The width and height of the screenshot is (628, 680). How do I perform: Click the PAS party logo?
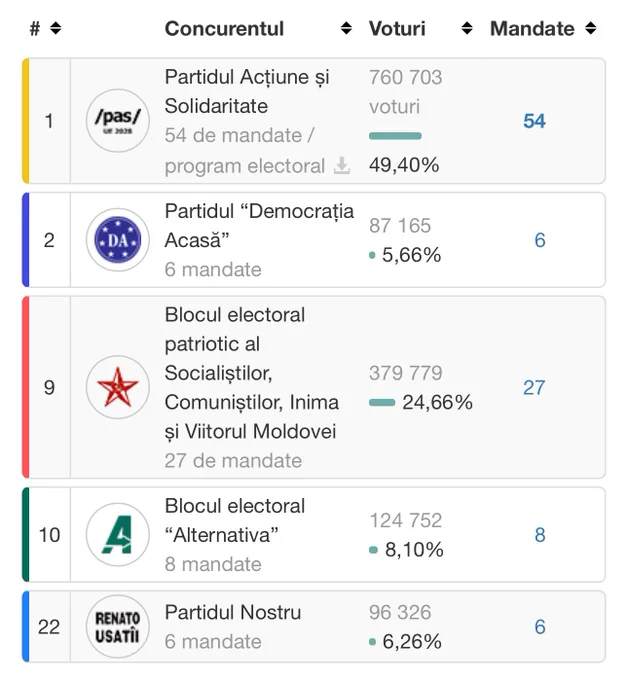(x=118, y=121)
